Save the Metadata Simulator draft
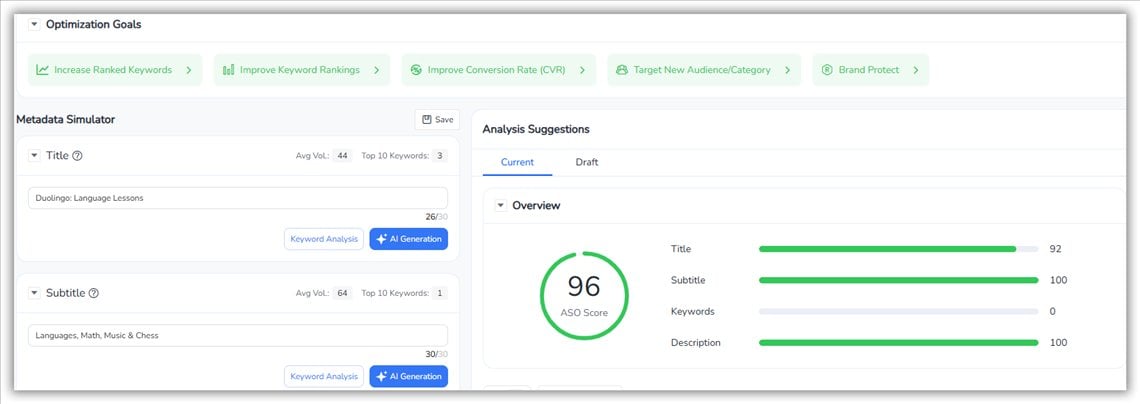 tap(437, 120)
